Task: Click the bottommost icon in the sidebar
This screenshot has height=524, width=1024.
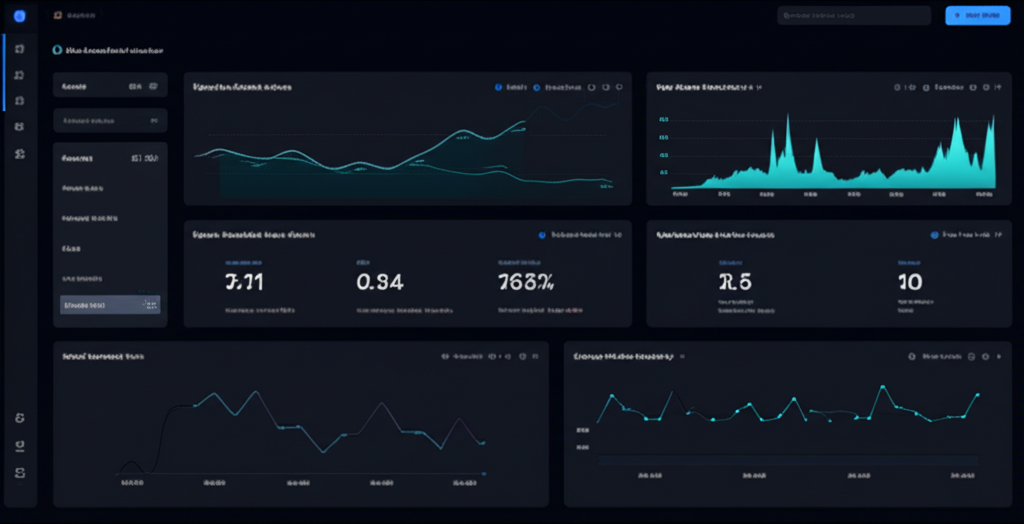Action: point(19,472)
